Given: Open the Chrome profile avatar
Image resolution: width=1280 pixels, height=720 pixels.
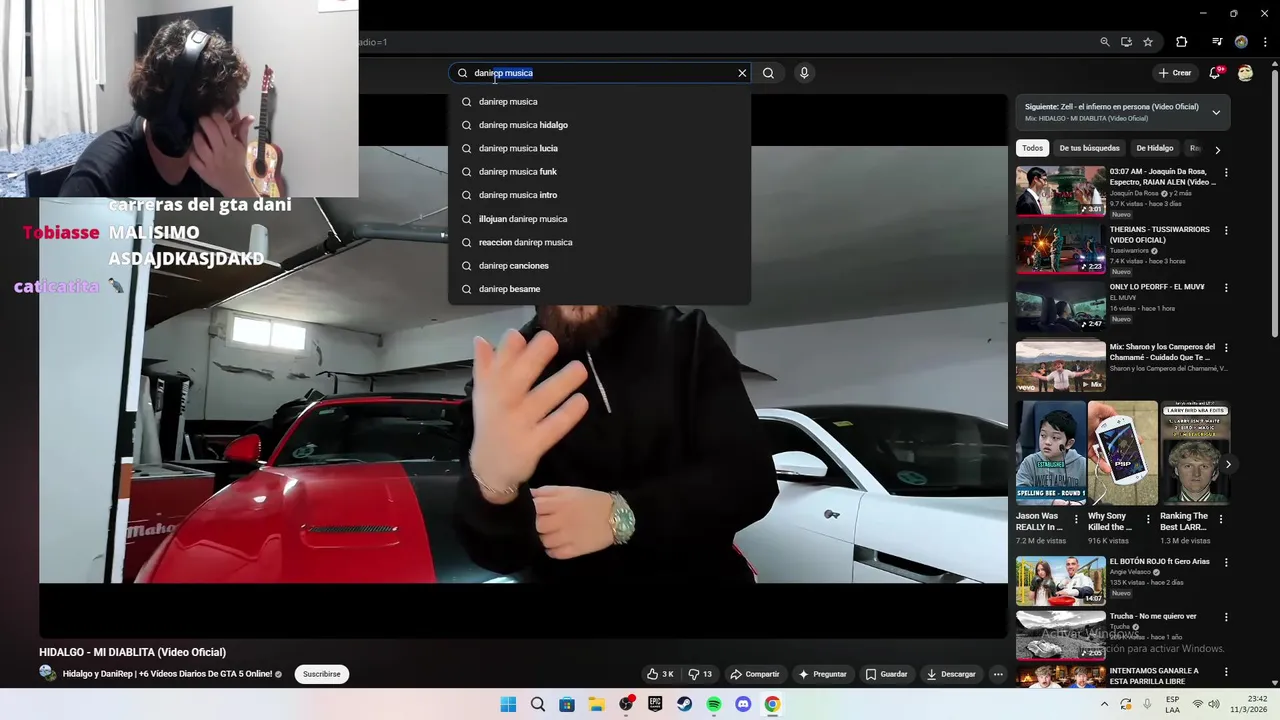Looking at the screenshot, I should point(1241,42).
